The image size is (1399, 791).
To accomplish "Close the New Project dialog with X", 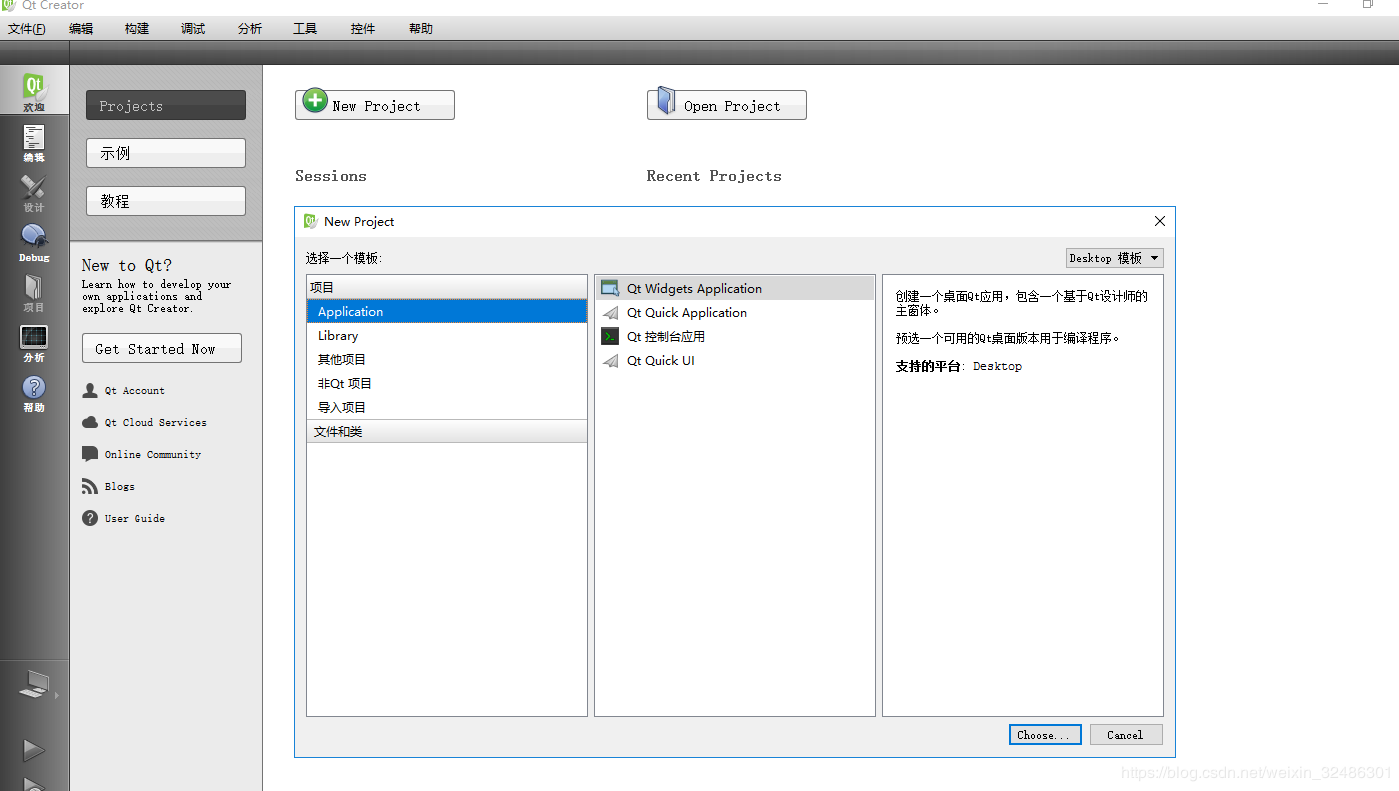I will click(x=1160, y=221).
